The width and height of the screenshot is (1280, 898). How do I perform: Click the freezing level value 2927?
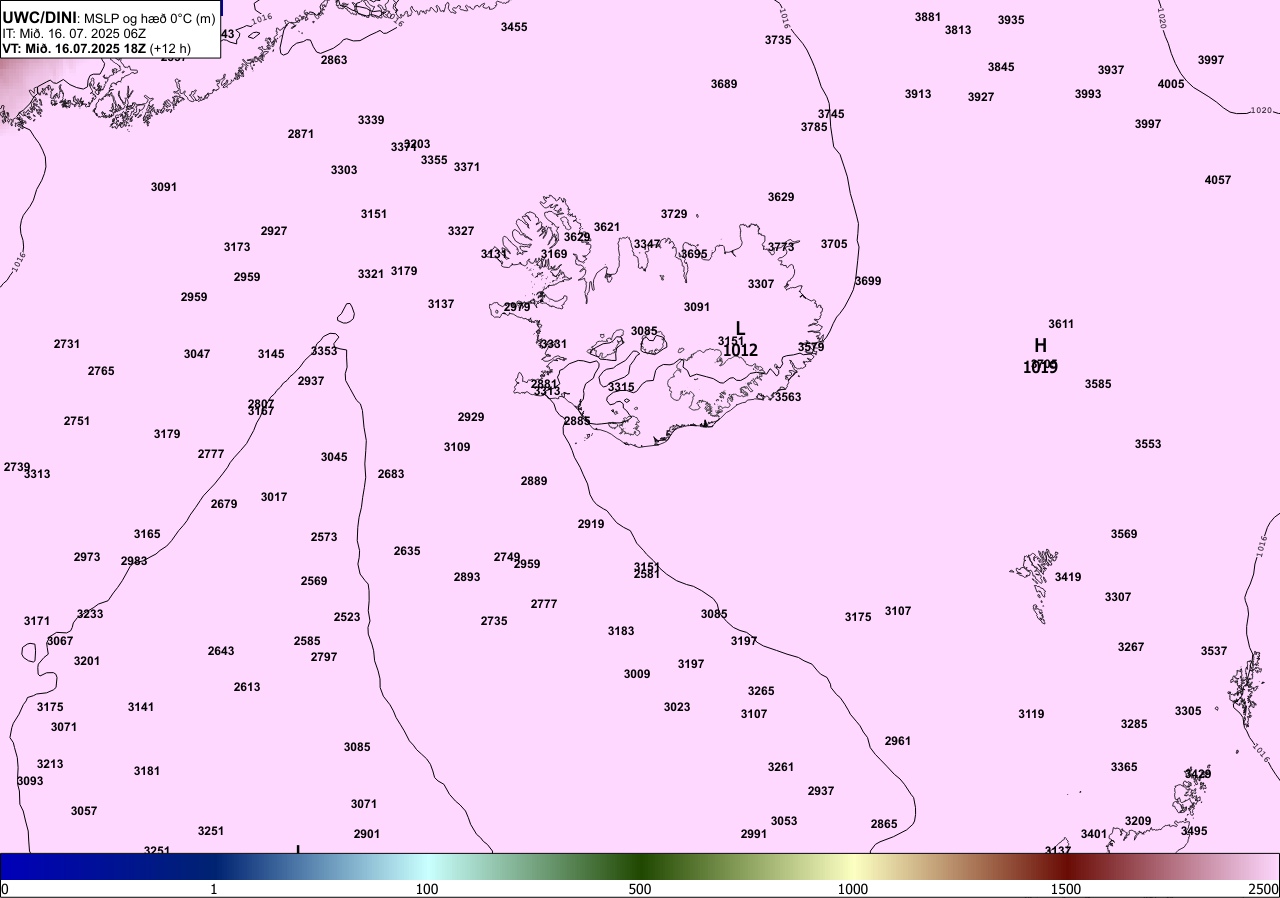pos(274,231)
